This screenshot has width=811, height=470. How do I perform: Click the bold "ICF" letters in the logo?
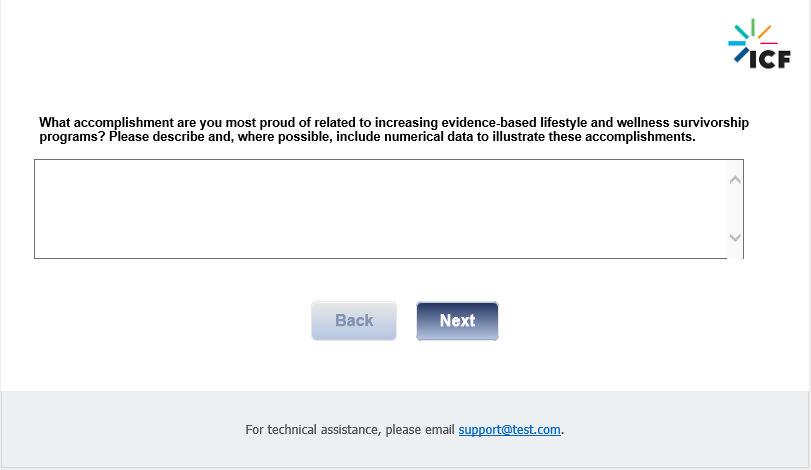(x=770, y=59)
